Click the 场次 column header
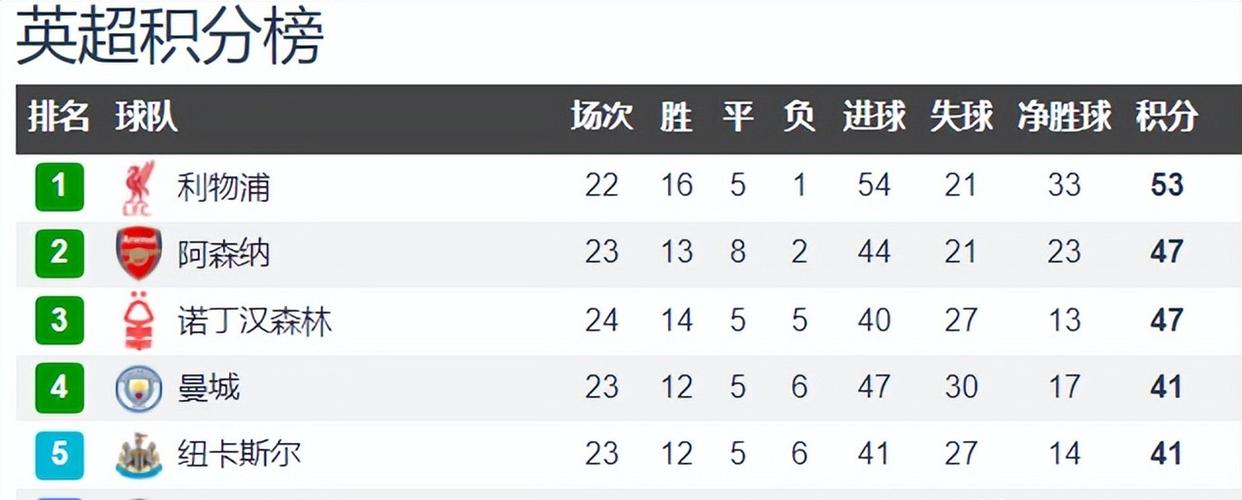Viewport: 1242px width, 500px height. 602,118
